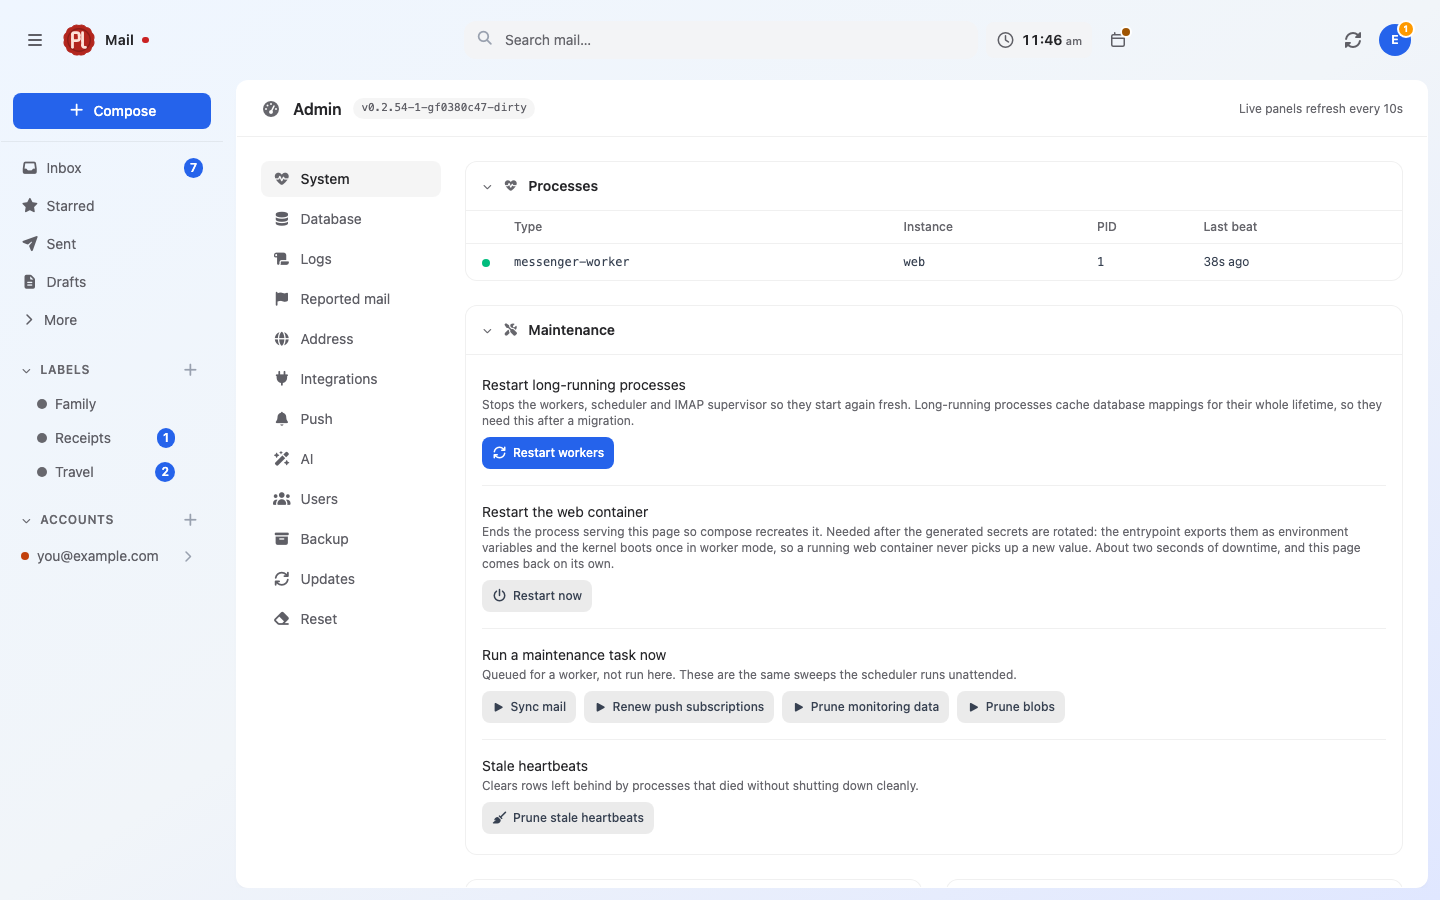The image size is (1440, 900).
Task: Click the refresh sync icon in header
Action: pyautogui.click(x=1353, y=40)
